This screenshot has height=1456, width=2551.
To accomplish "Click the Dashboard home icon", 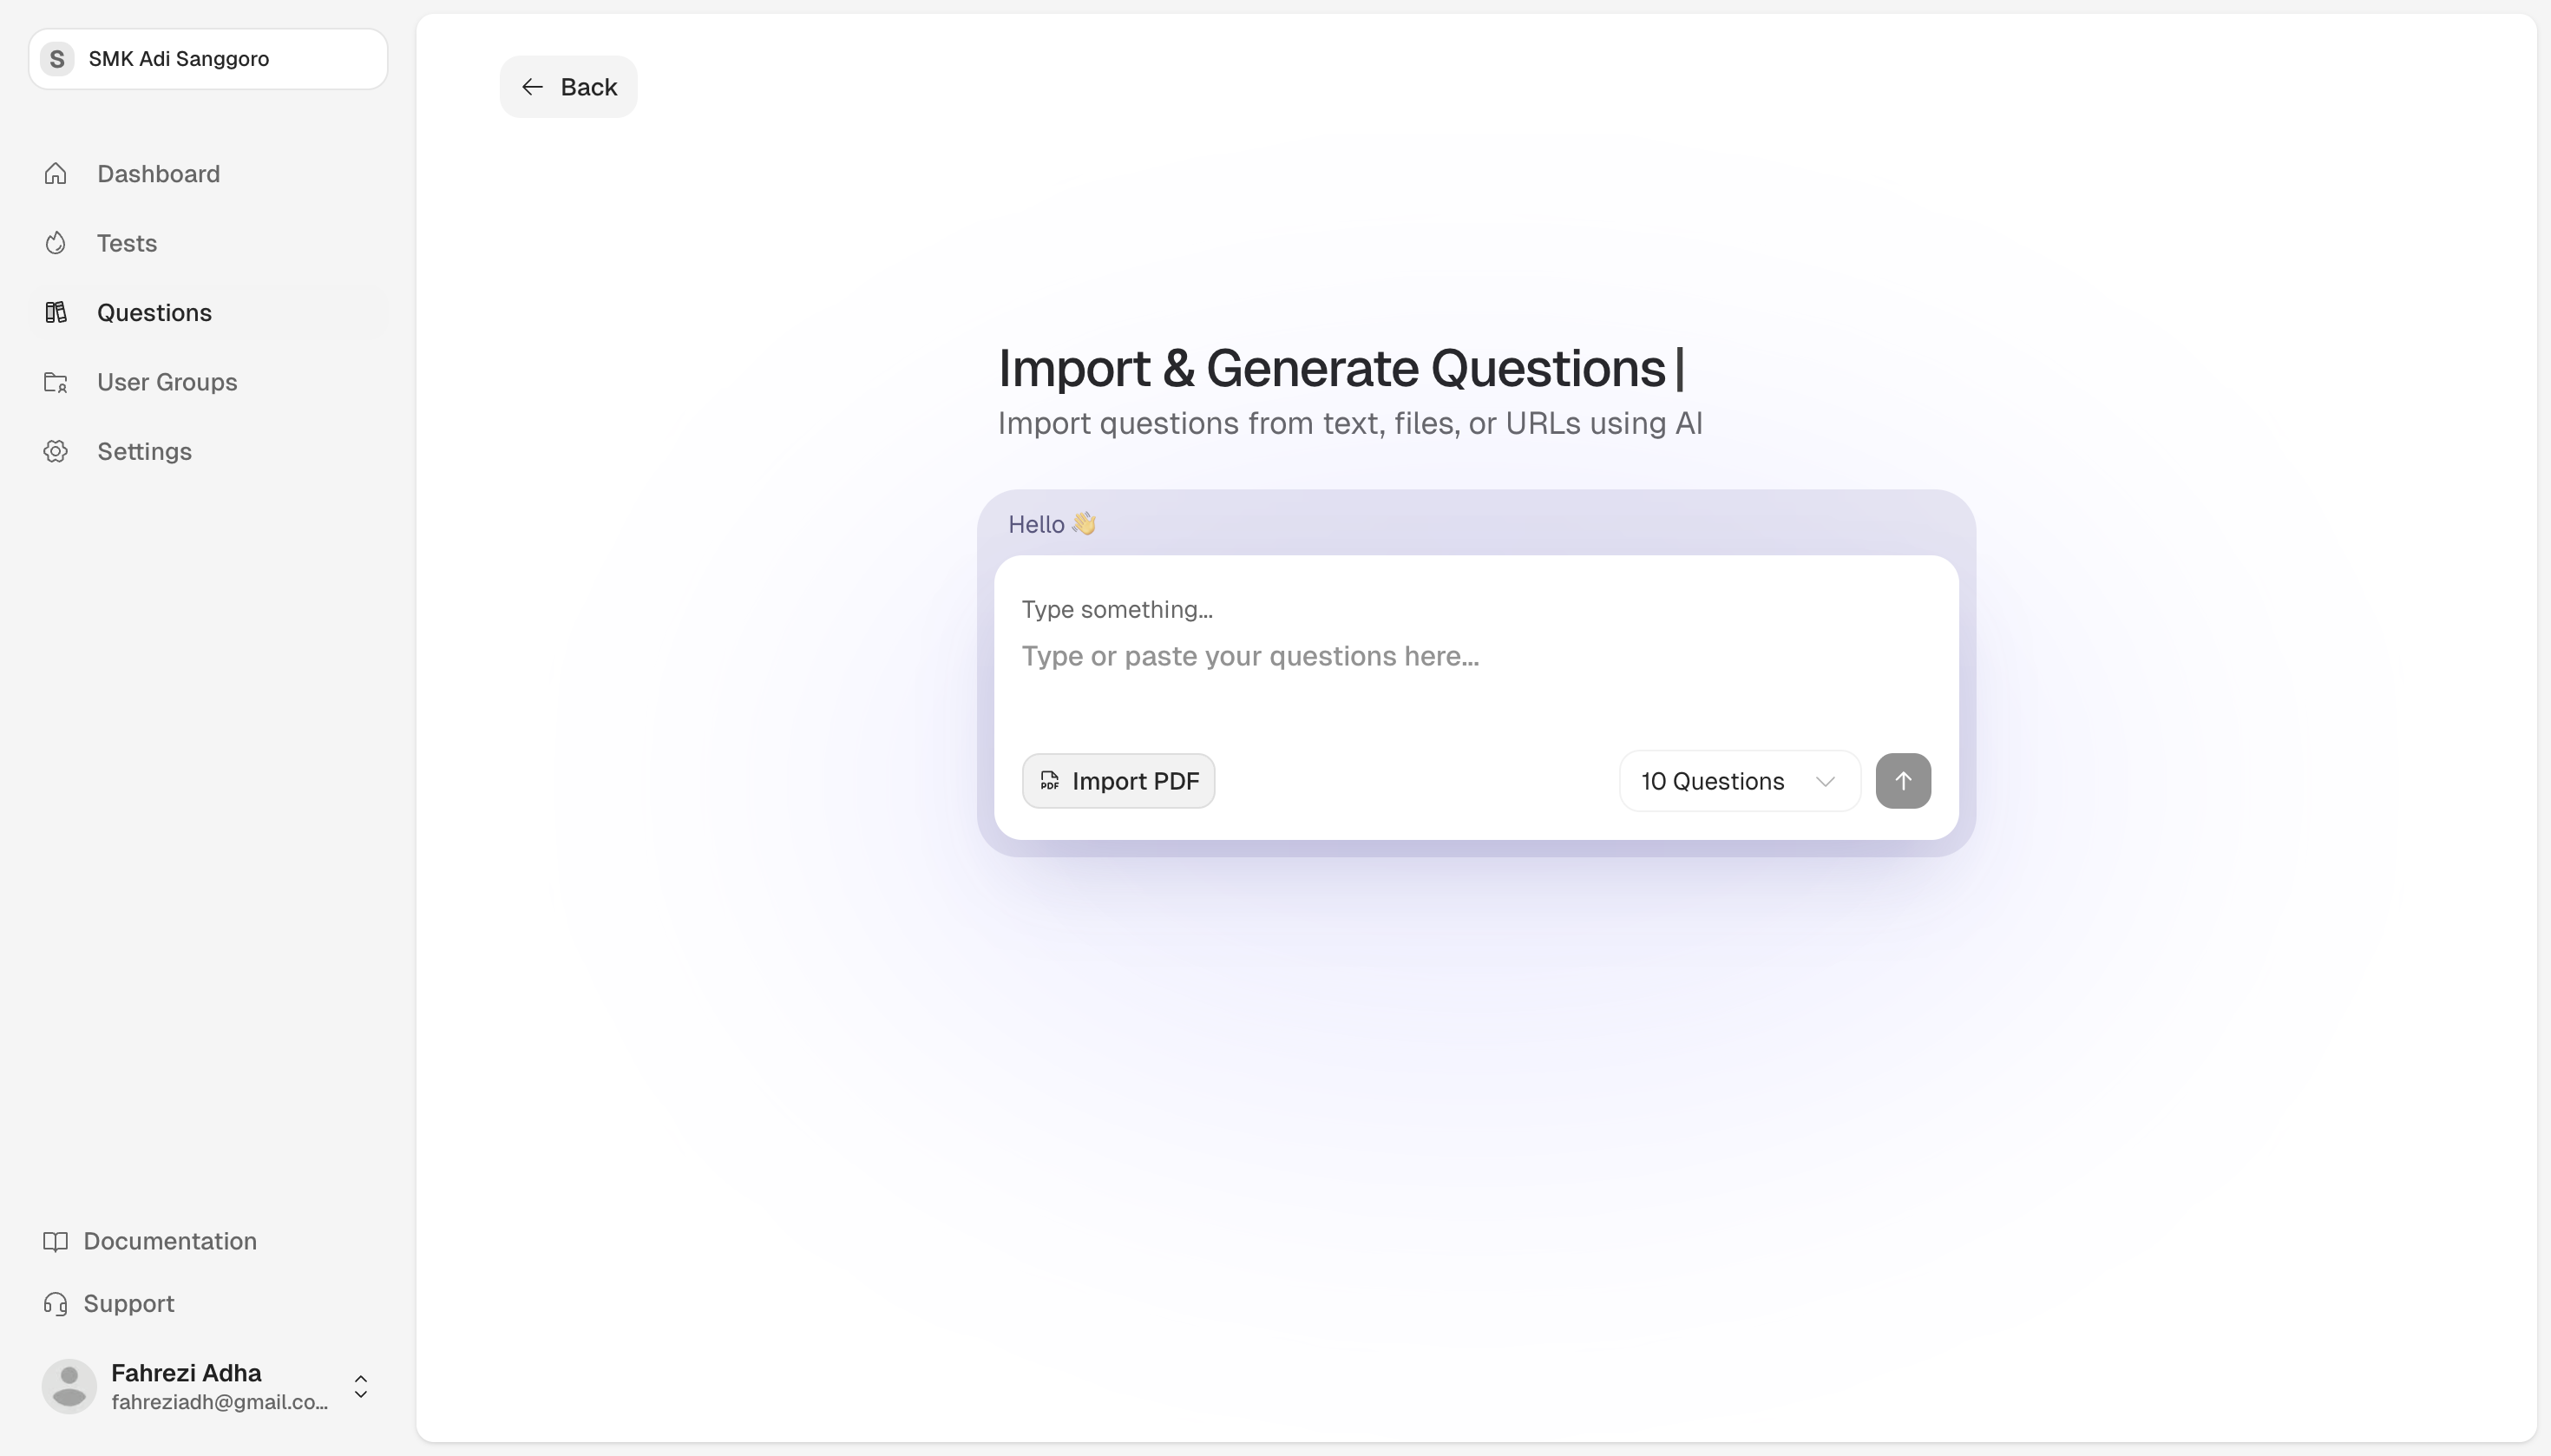I will 56,174.
